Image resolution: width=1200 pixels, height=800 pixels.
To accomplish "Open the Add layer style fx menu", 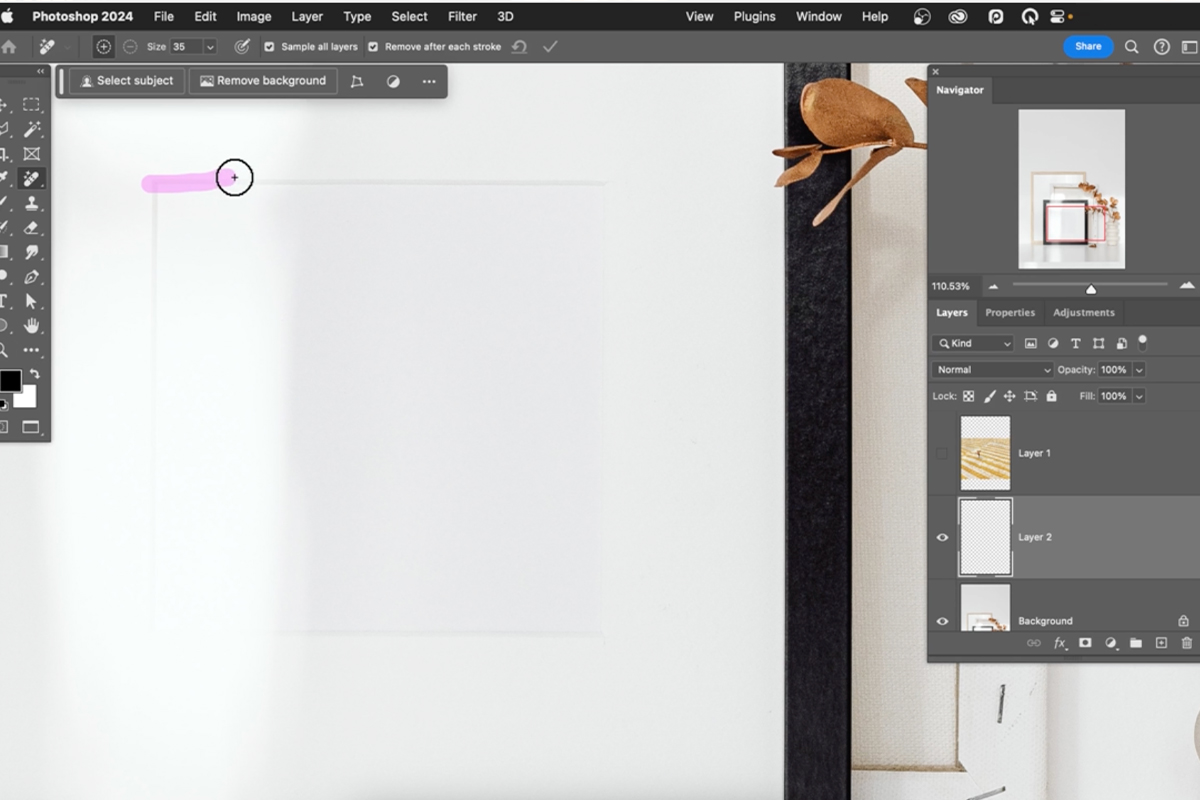I will (x=1059, y=643).
